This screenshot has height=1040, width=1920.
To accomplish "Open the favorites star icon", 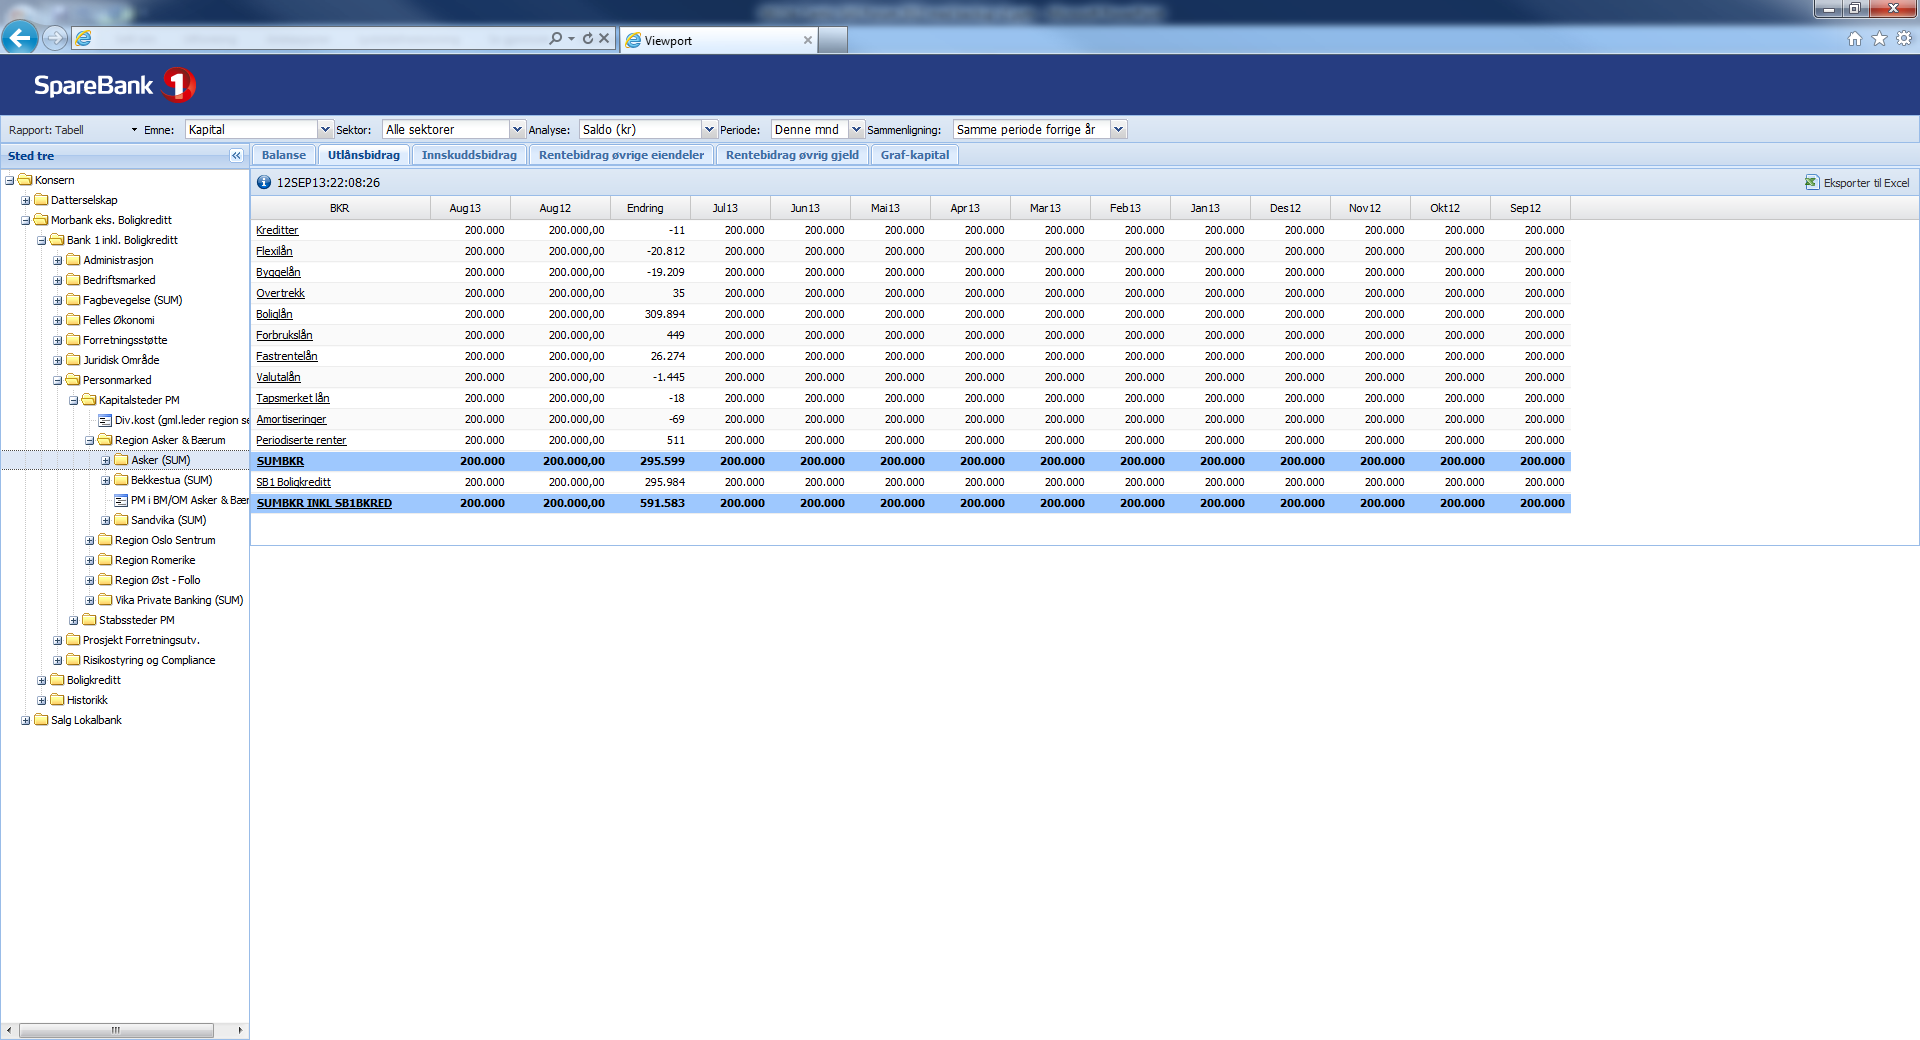I will 1879,38.
